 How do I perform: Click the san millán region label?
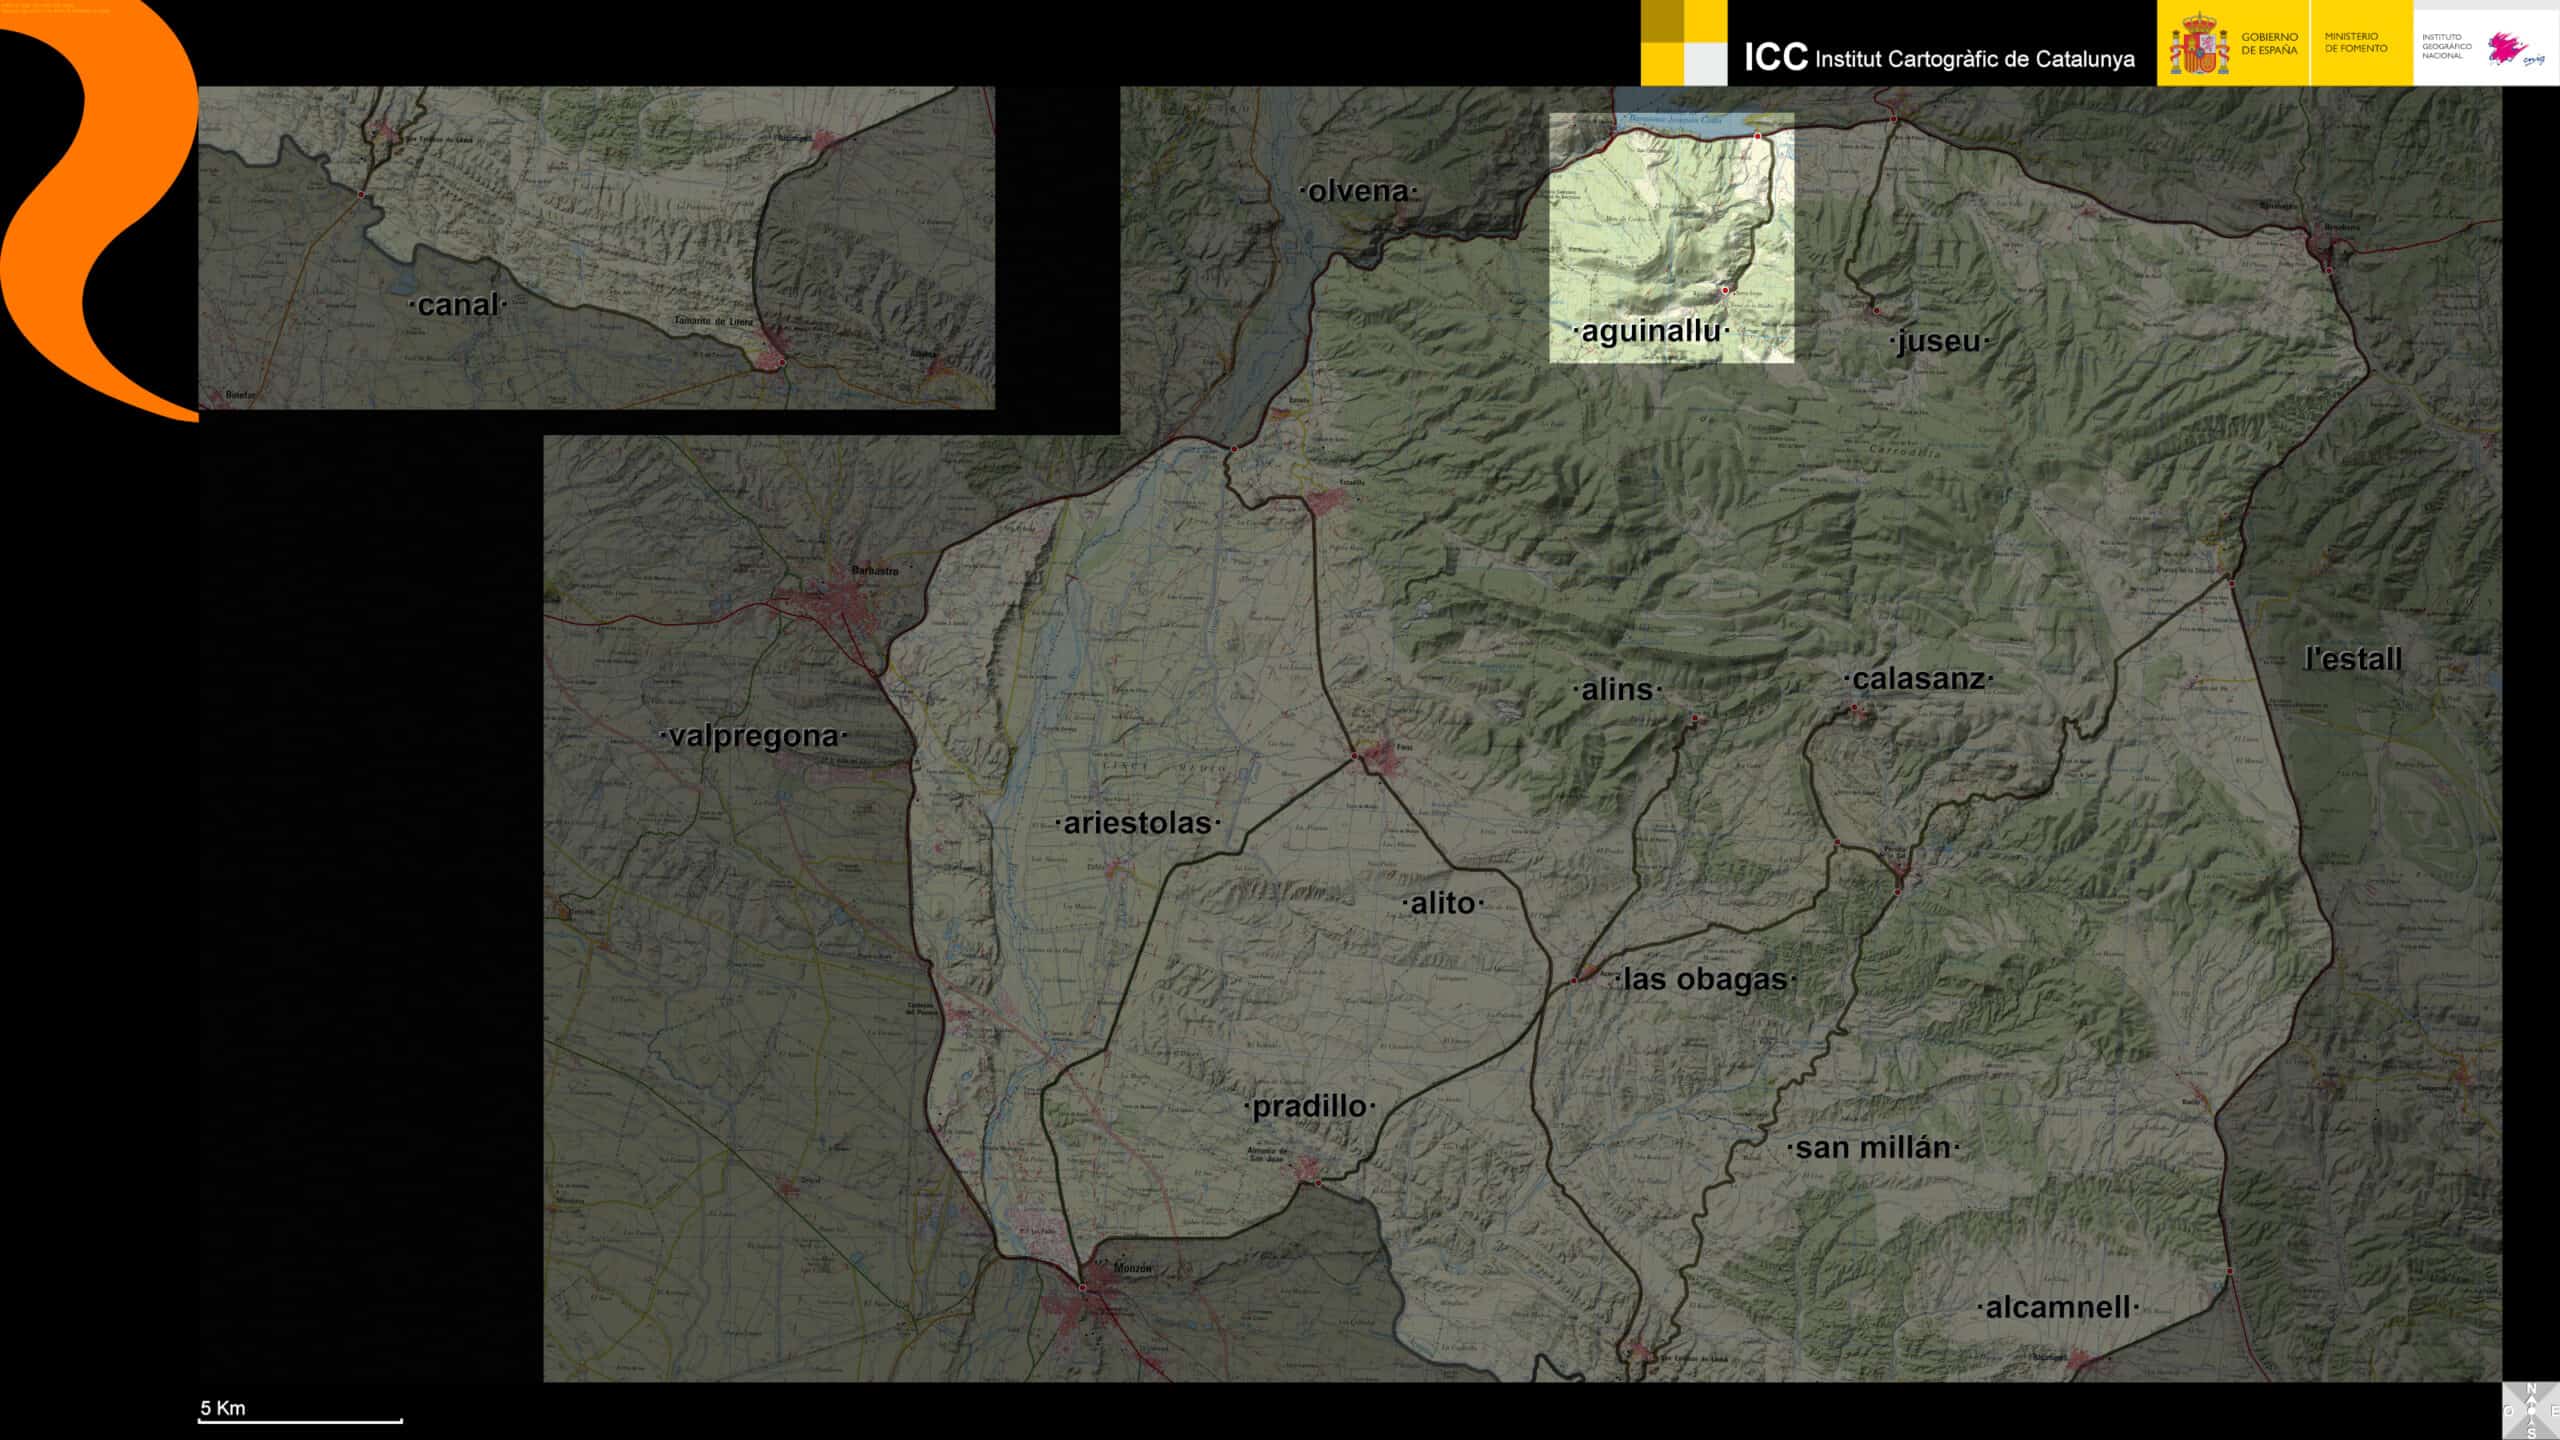[x=1872, y=1148]
